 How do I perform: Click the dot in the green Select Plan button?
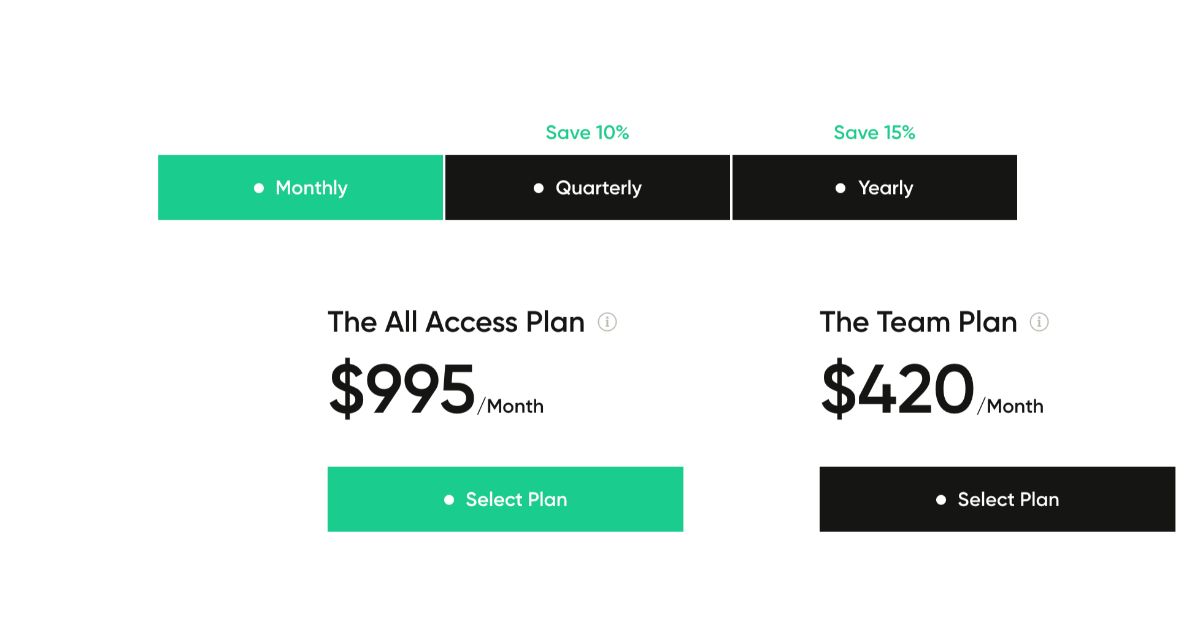449,499
